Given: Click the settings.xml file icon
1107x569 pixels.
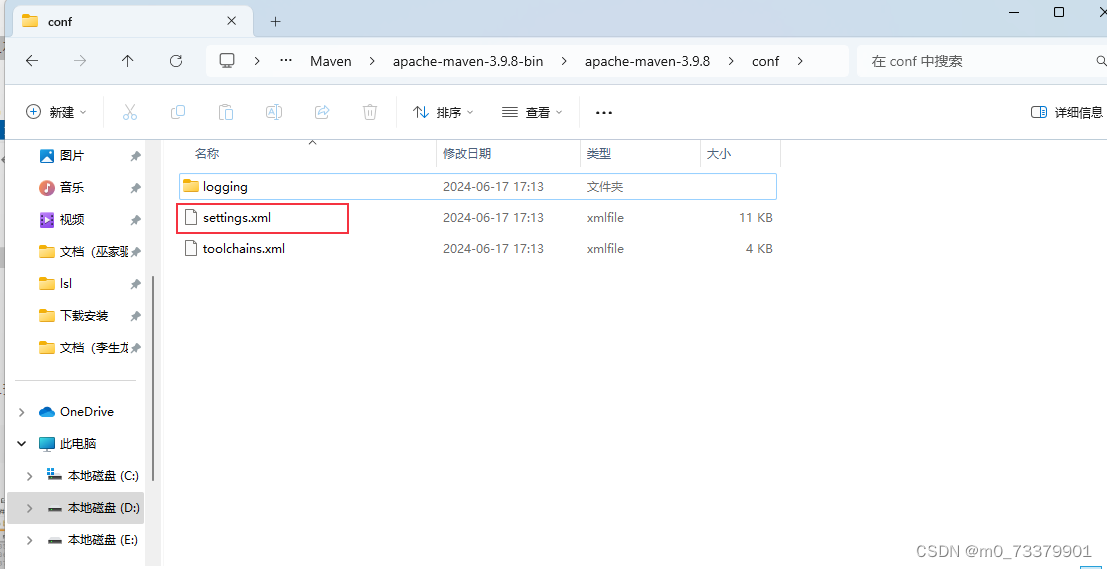Looking at the screenshot, I should tap(191, 217).
